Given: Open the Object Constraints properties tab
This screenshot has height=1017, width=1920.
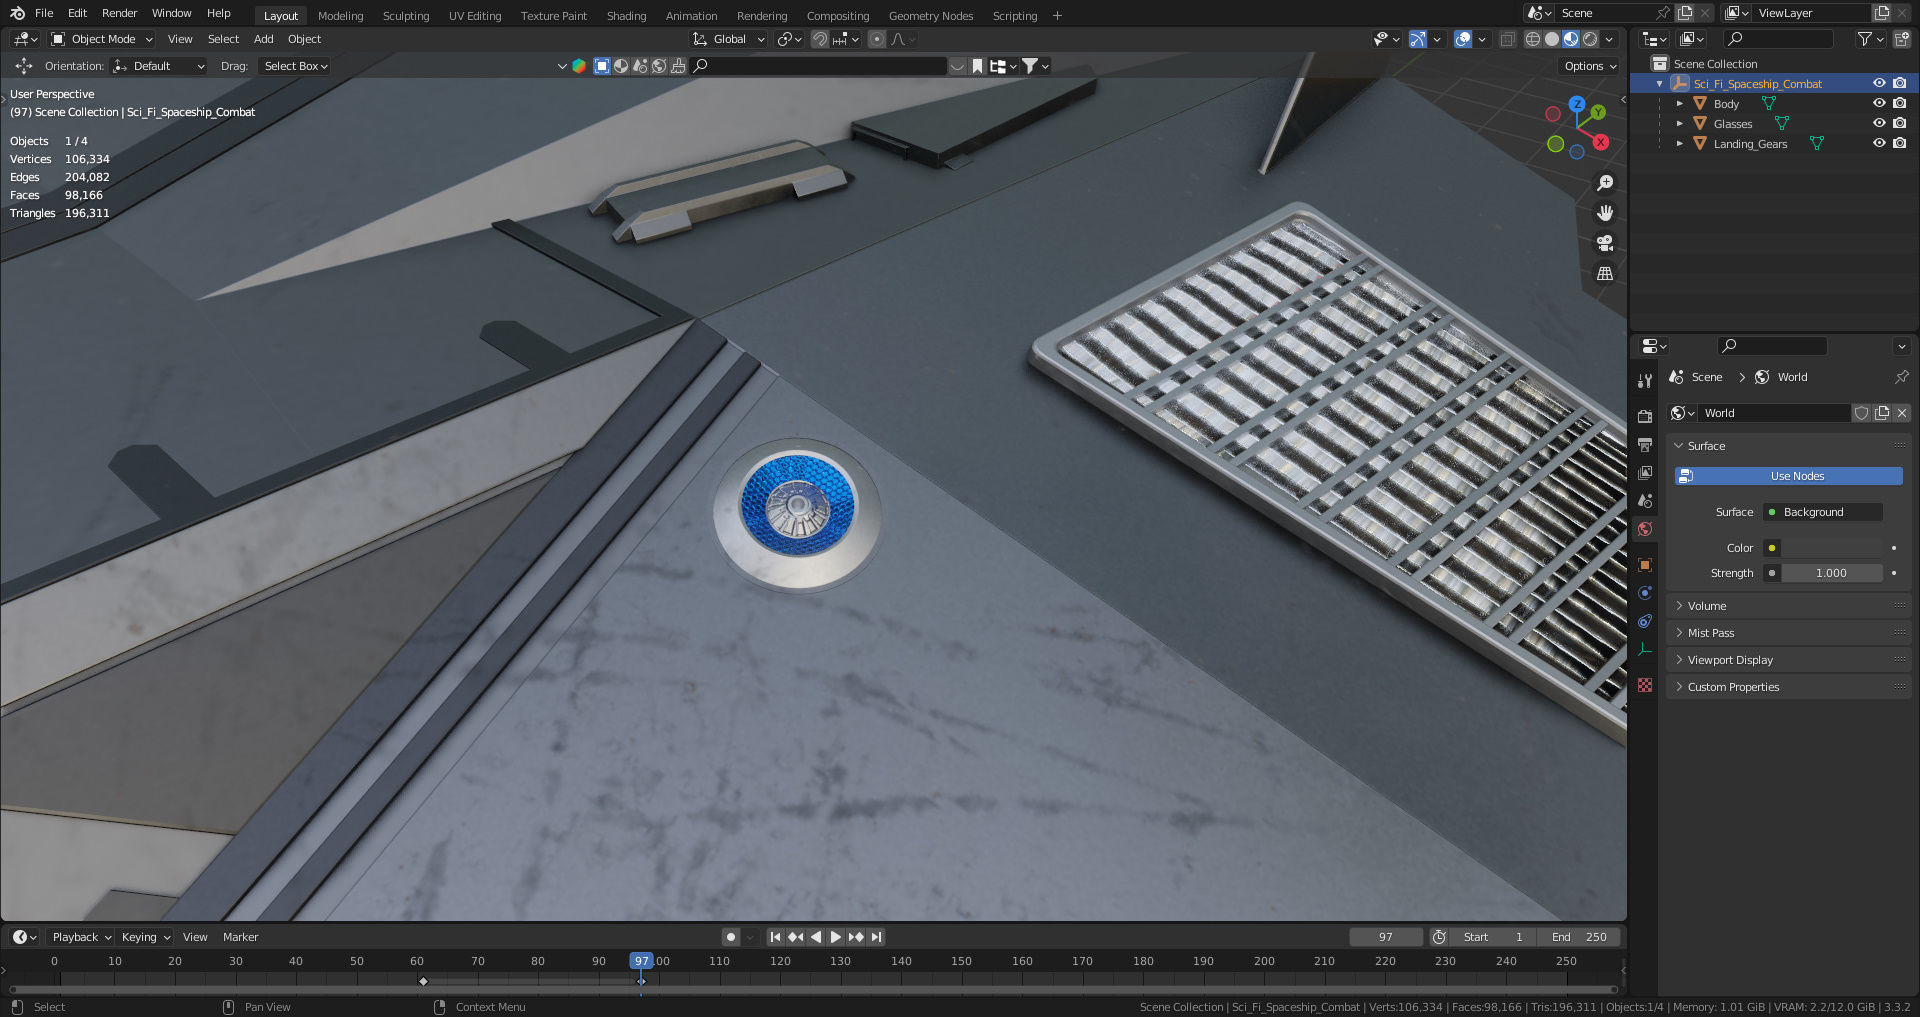Looking at the screenshot, I should tap(1645, 621).
